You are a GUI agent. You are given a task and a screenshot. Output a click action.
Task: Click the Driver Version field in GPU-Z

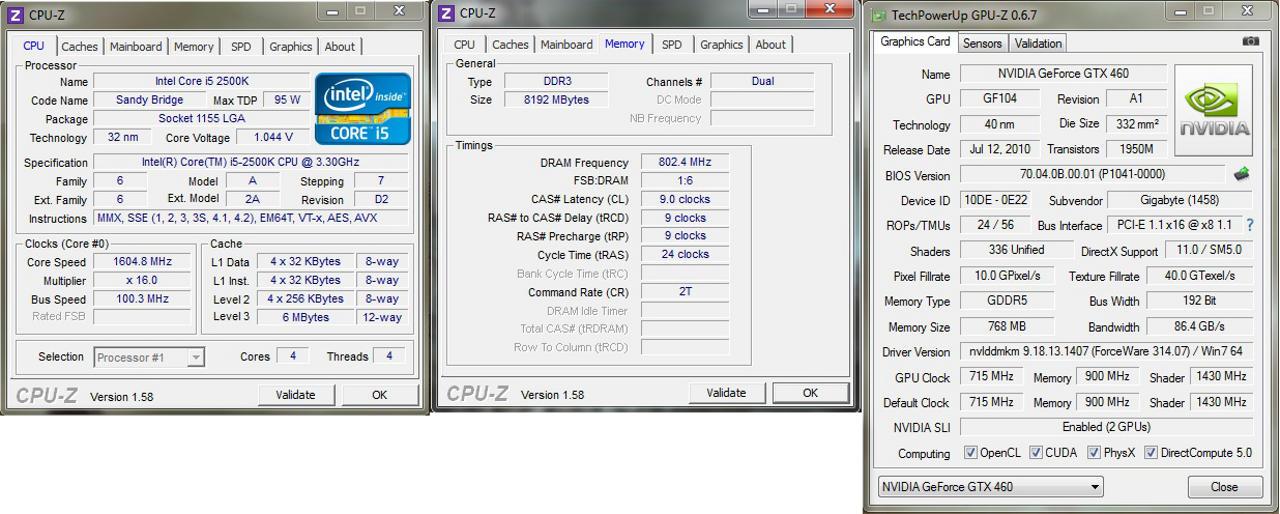[x=1106, y=352]
